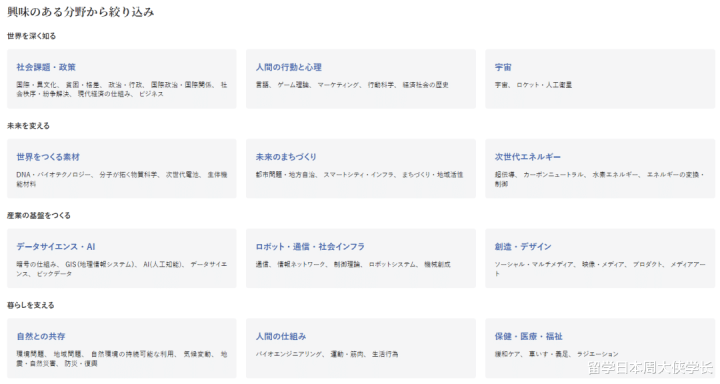
Task: Click the ロケット・人工衛星 keyword
Action: (544, 85)
